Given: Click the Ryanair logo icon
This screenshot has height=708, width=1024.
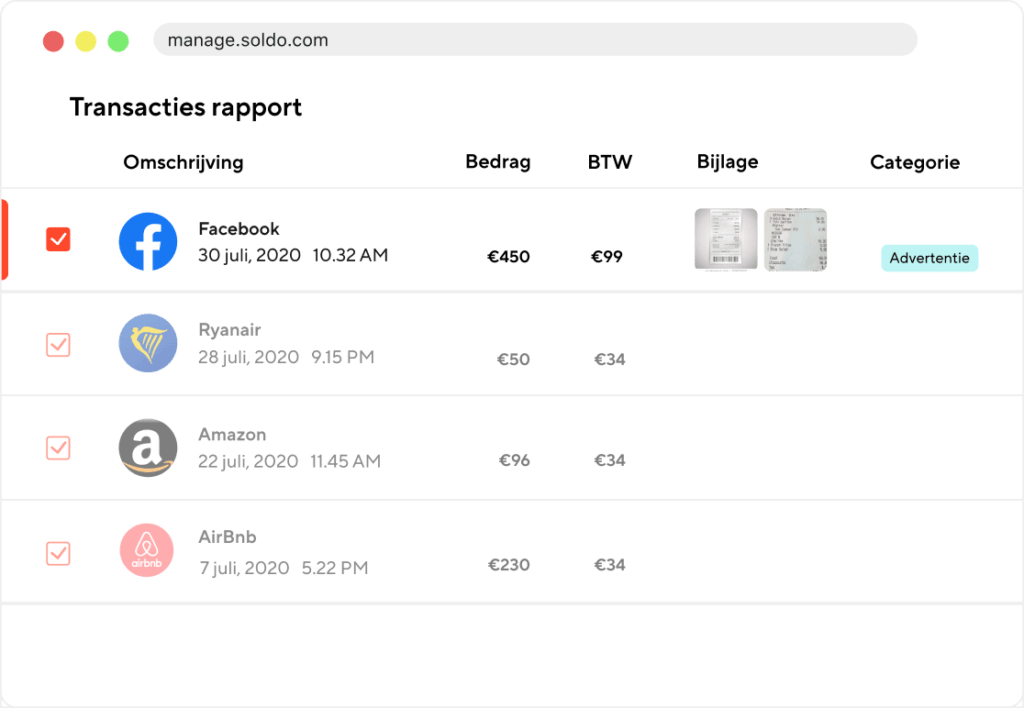Looking at the screenshot, I should (148, 343).
